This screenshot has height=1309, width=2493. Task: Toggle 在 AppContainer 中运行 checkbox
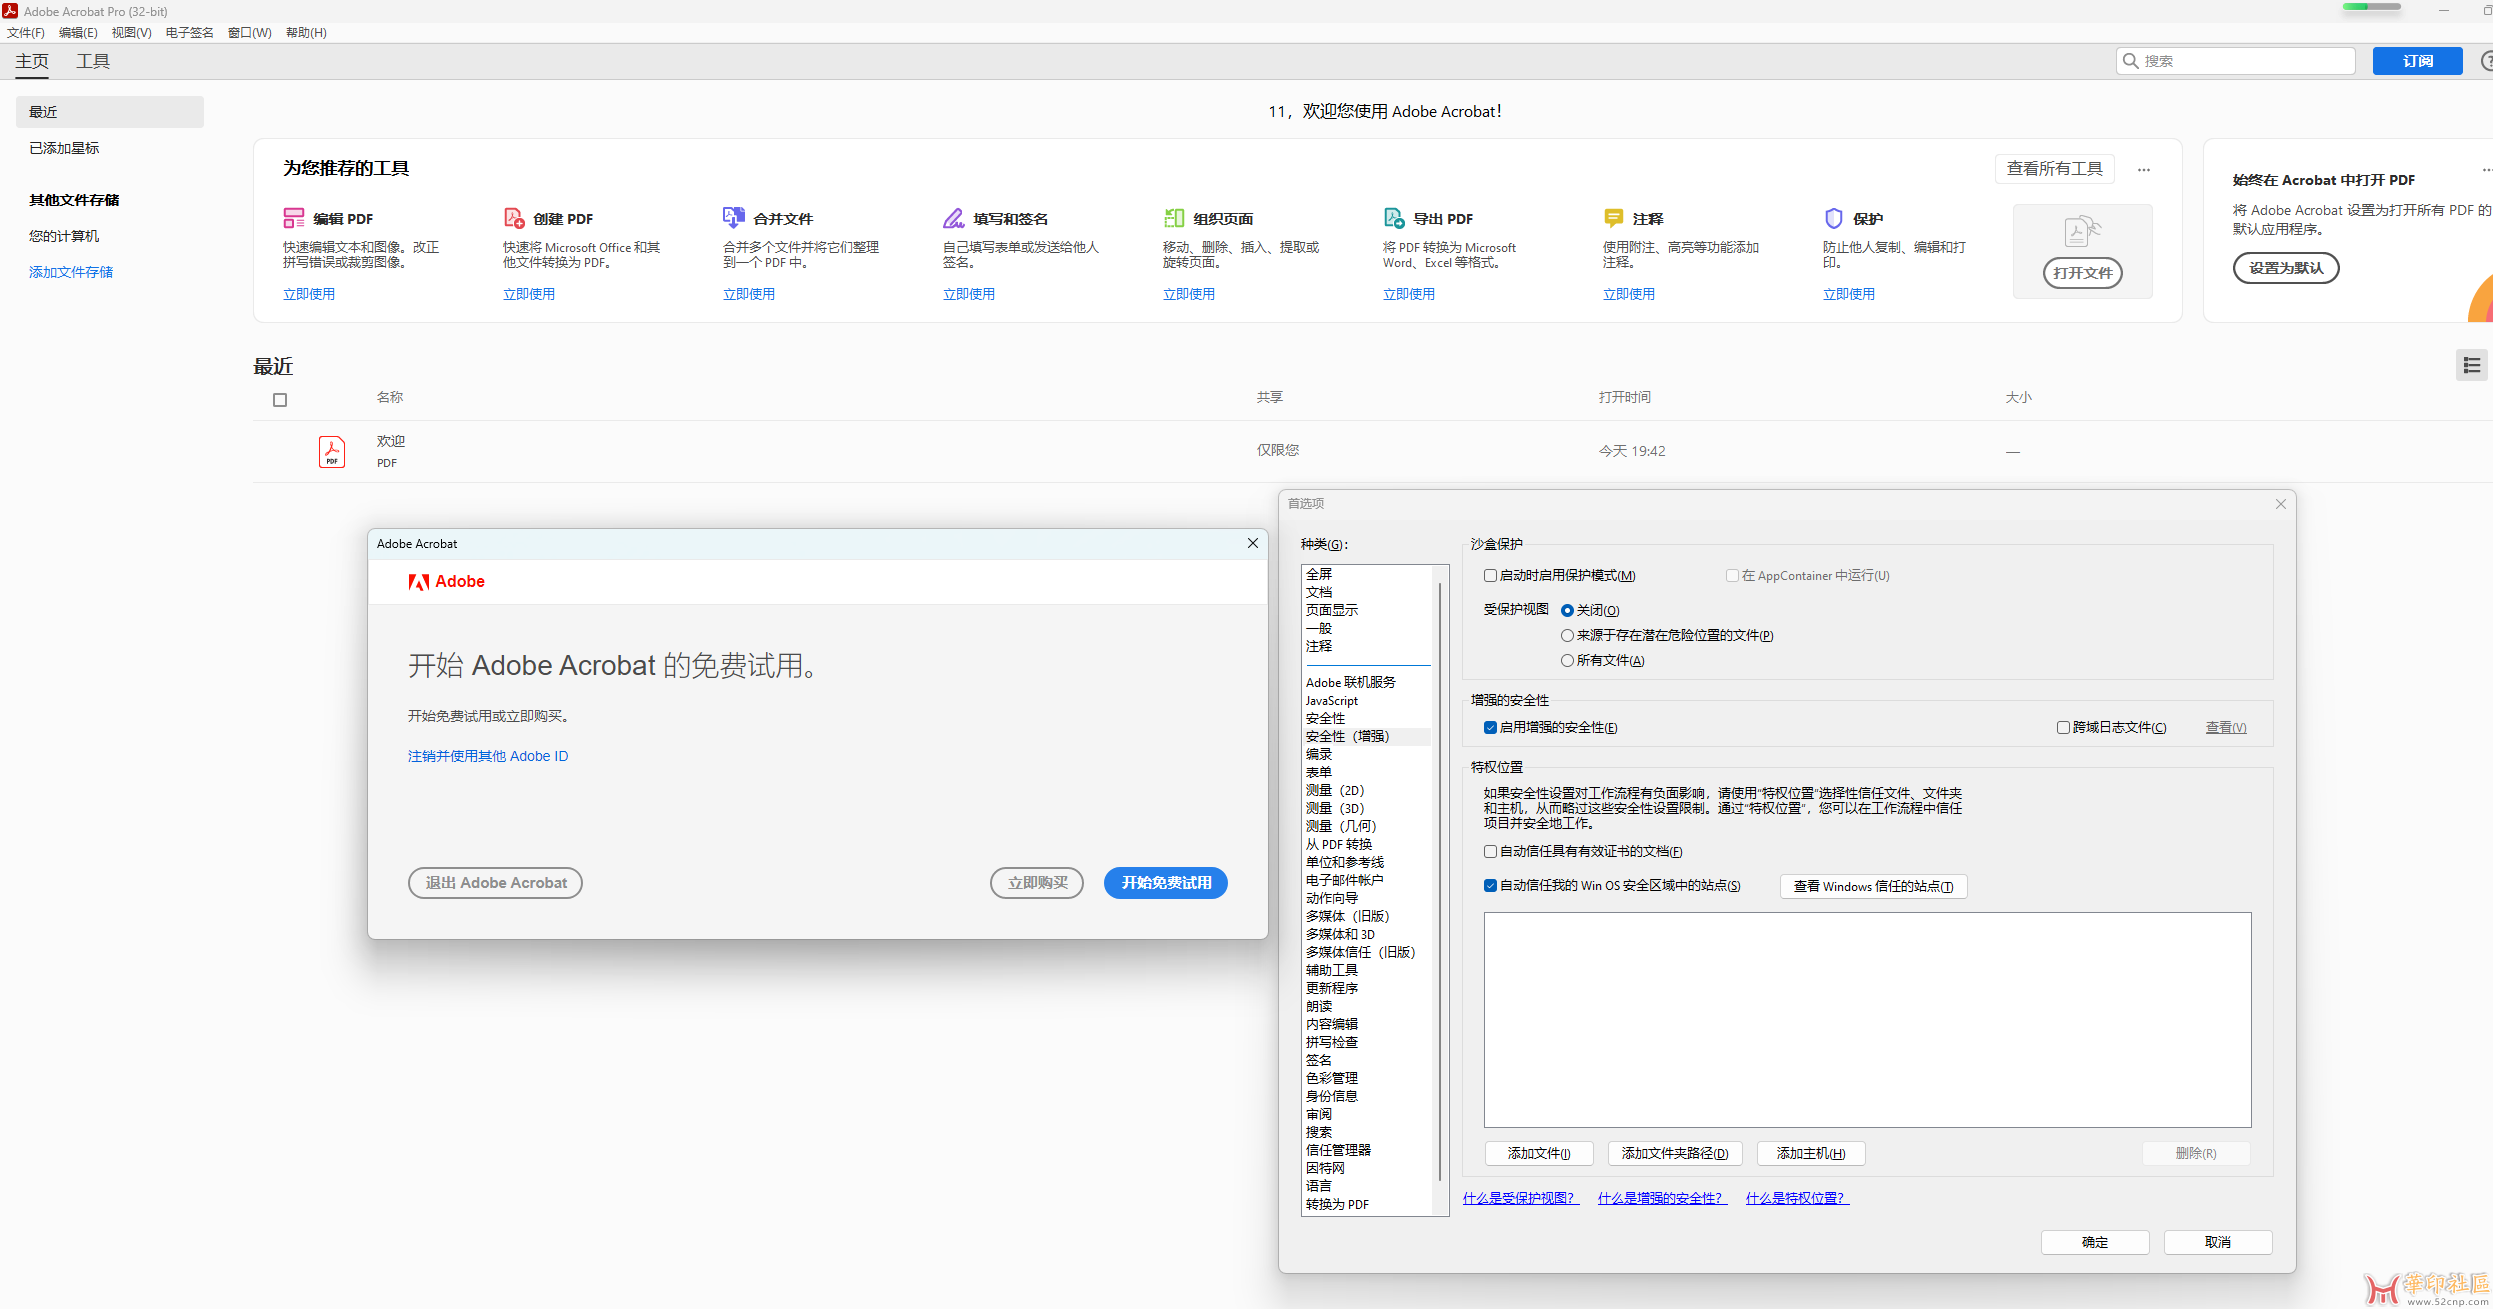pyautogui.click(x=1732, y=576)
